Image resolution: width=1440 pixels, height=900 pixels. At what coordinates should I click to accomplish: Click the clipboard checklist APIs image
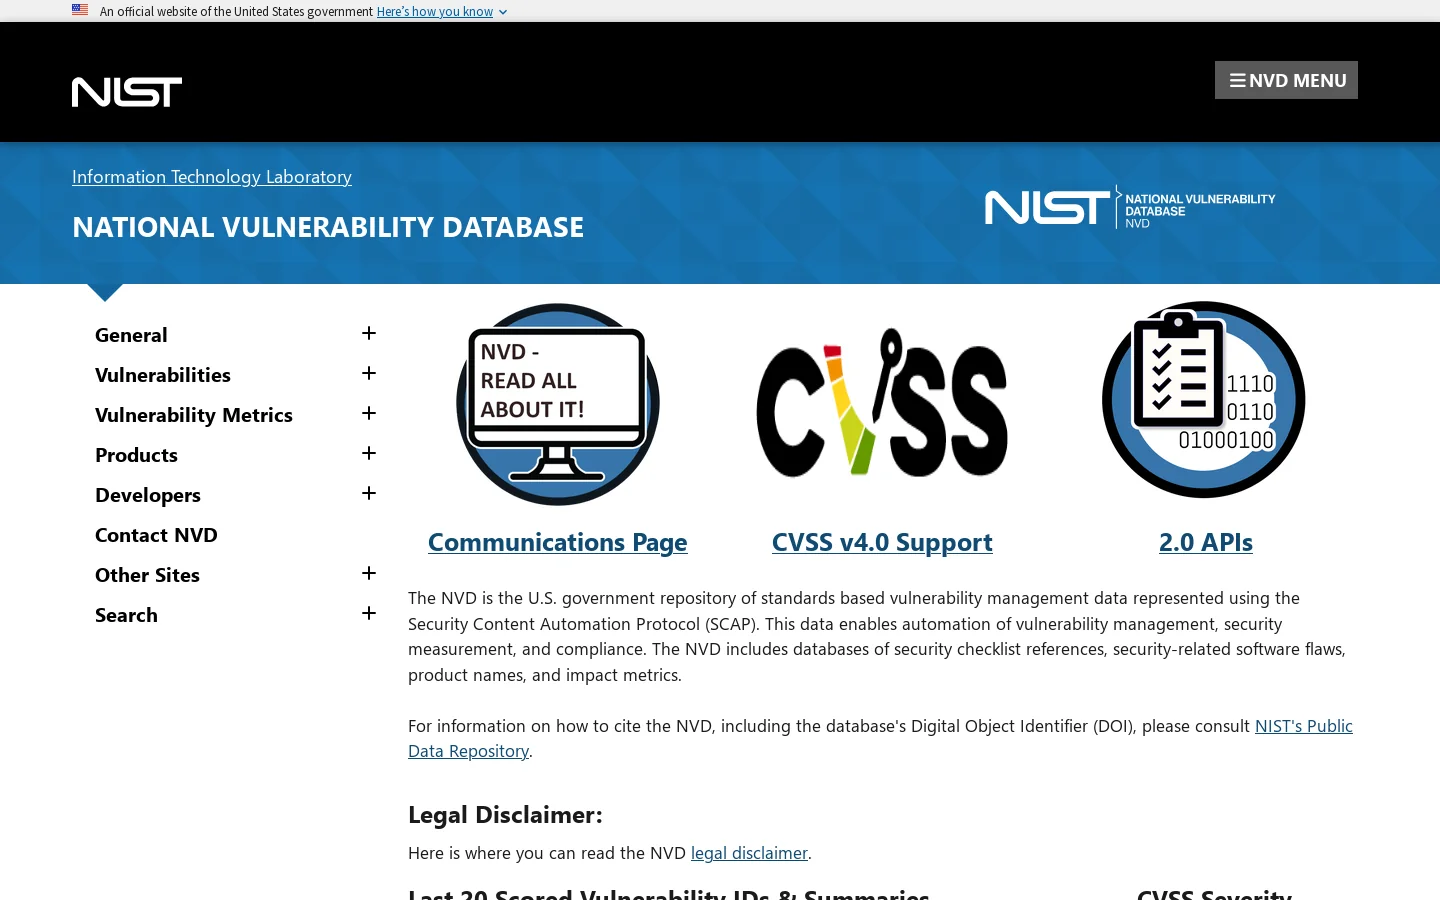click(1204, 400)
